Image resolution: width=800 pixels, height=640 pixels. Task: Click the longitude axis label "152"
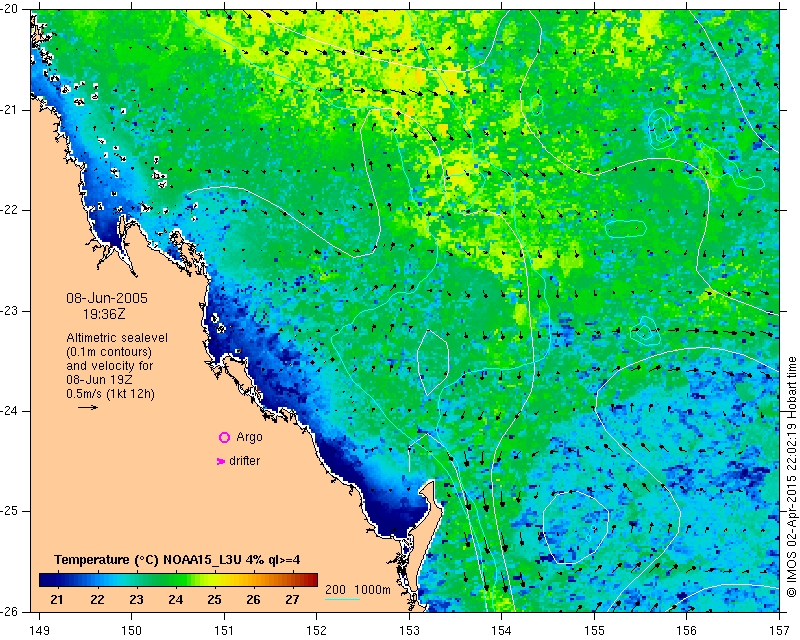(x=317, y=630)
